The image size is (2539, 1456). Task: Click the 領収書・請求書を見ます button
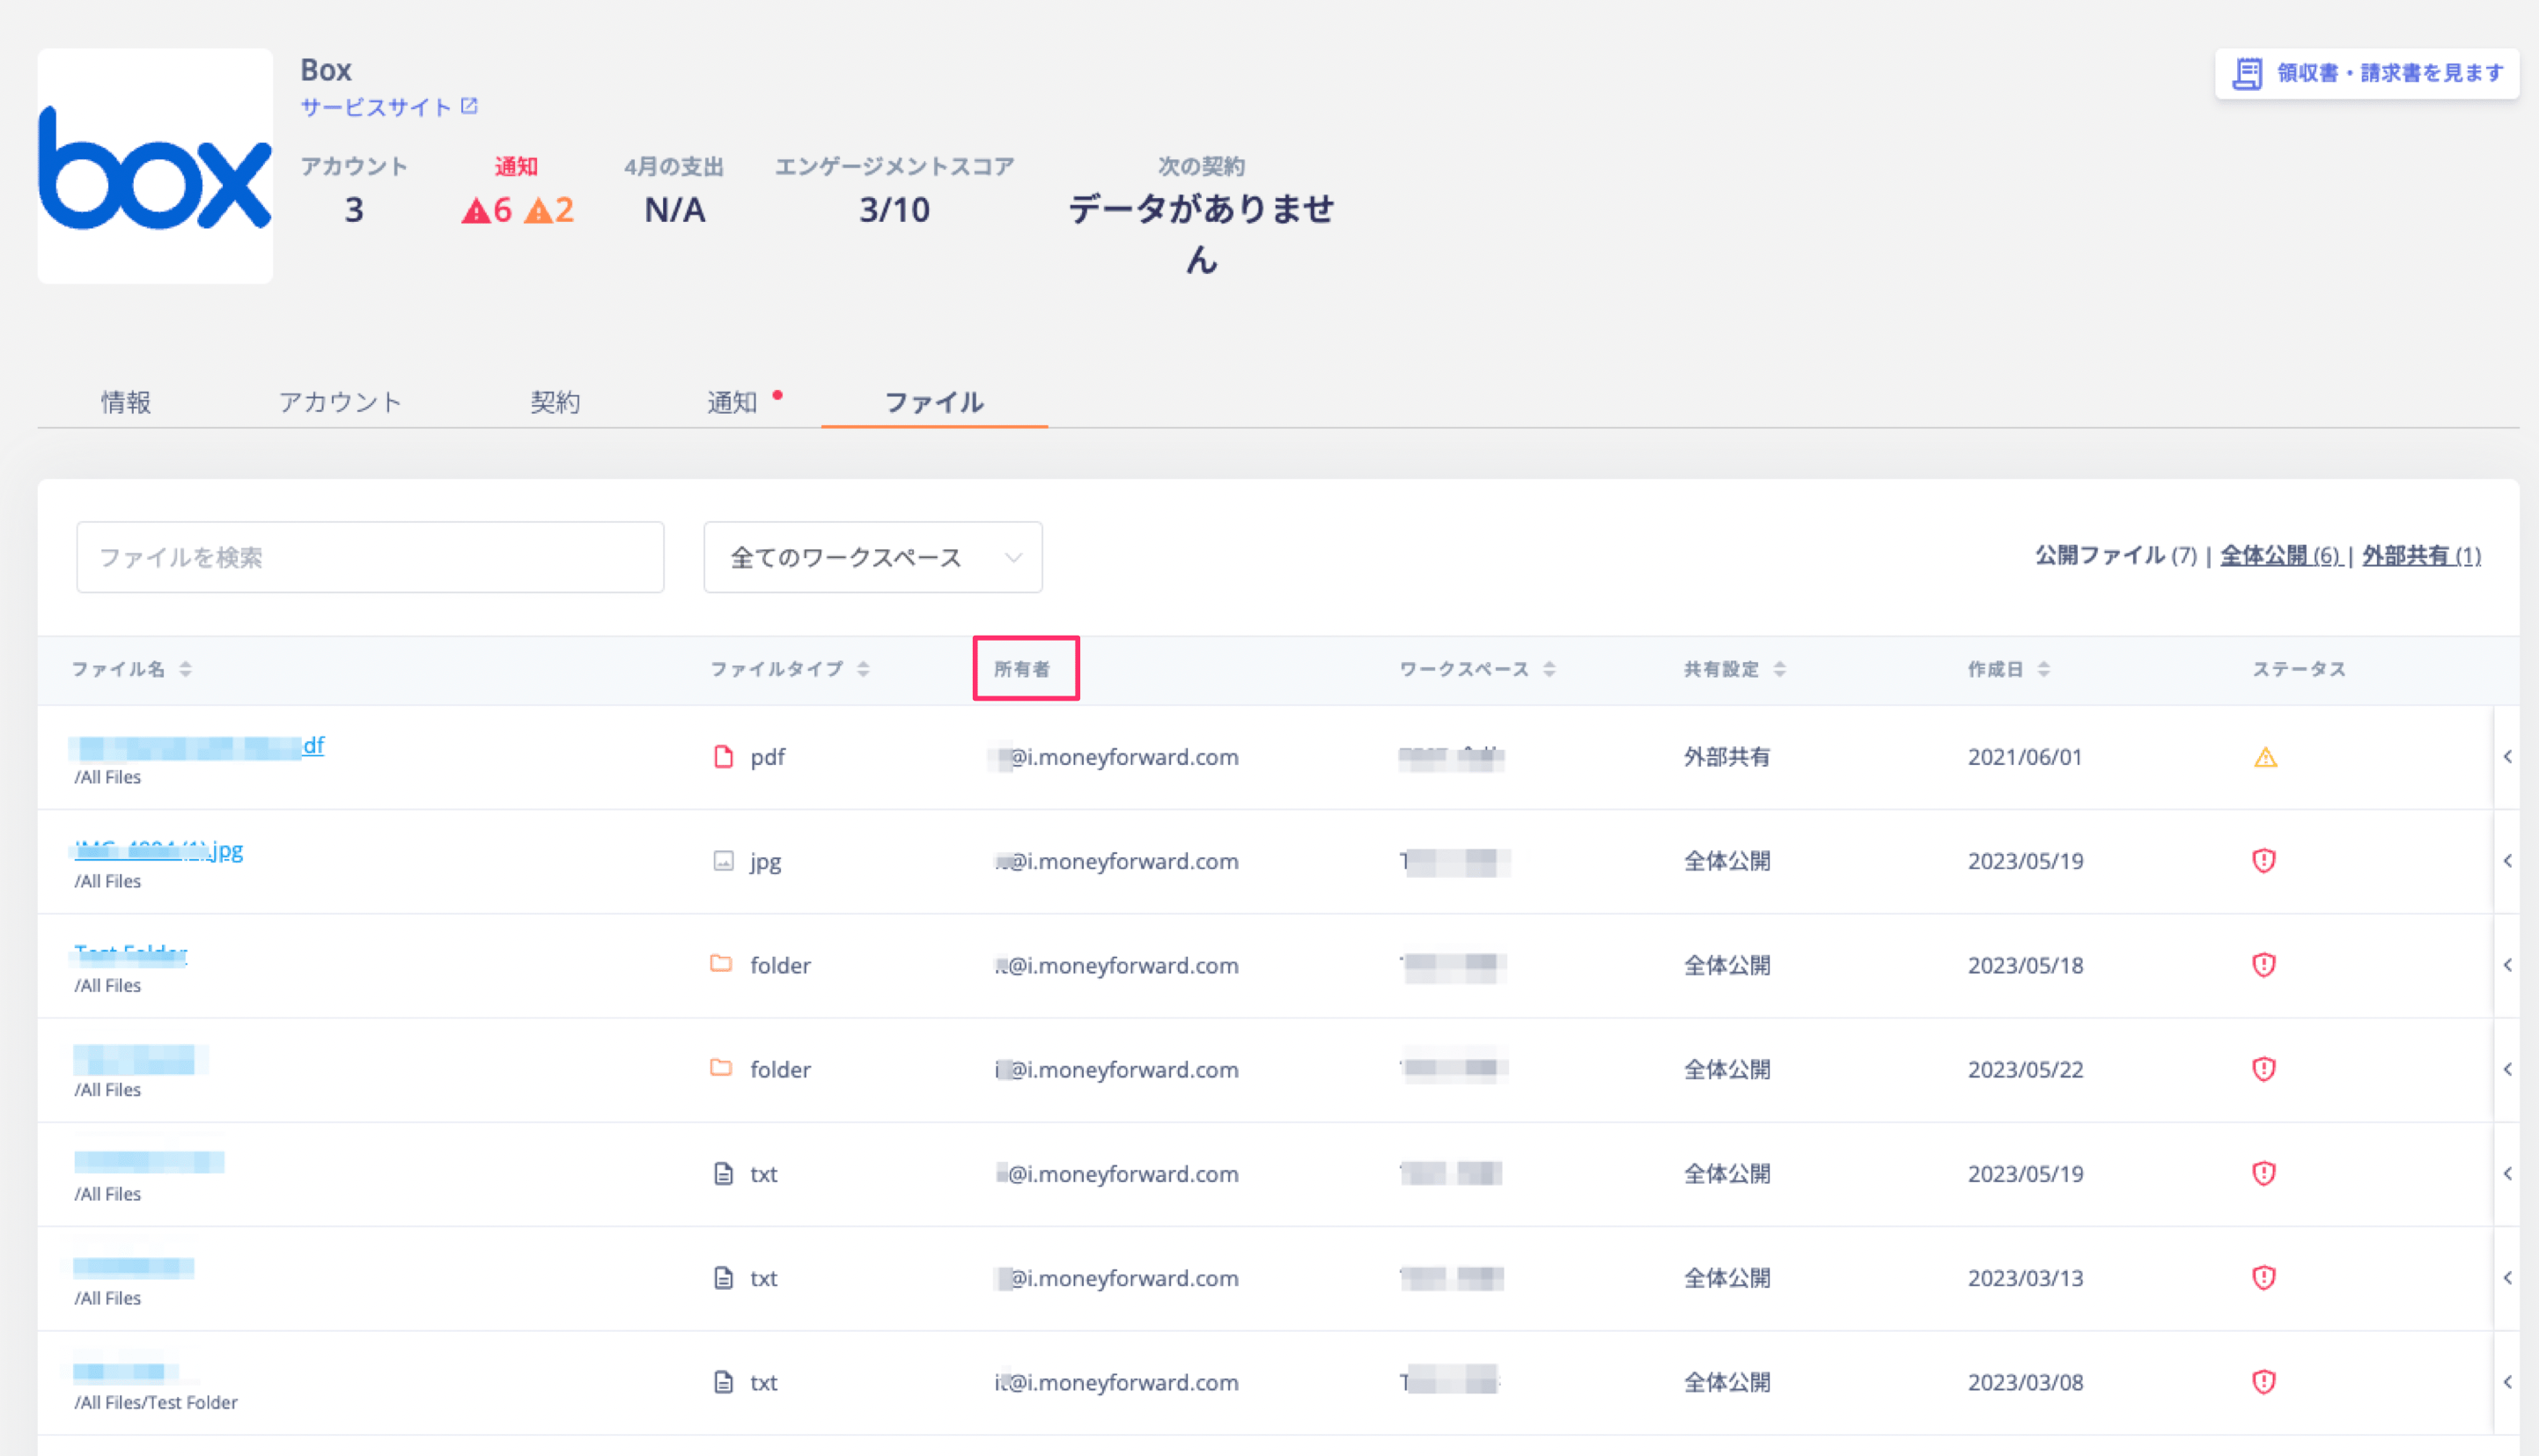[x=2367, y=73]
